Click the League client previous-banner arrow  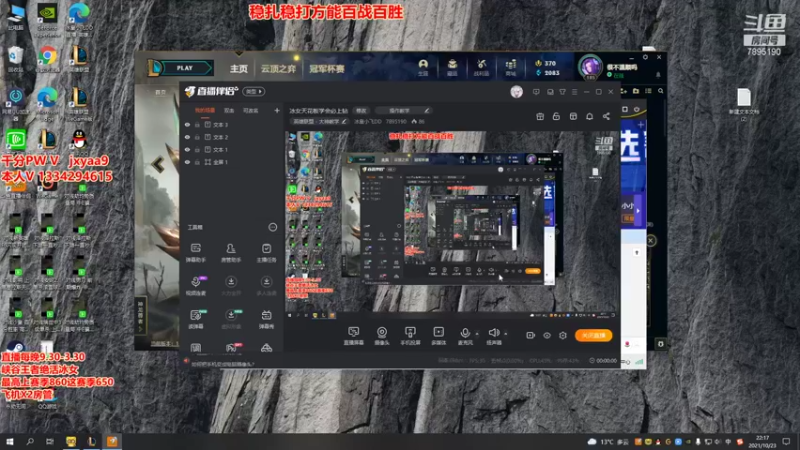coord(158,164)
